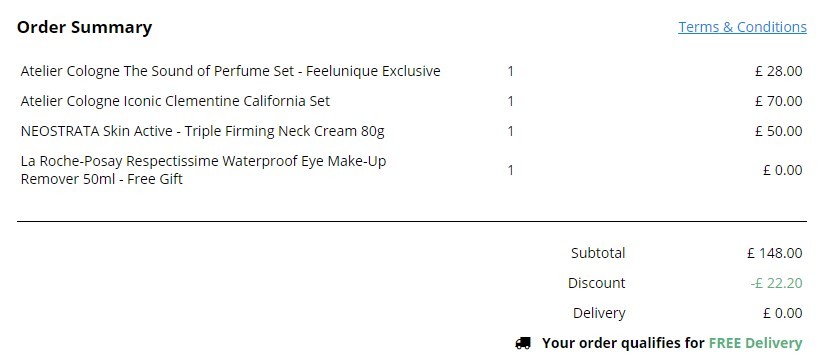Open the Terms & Conditions link
The width and height of the screenshot is (837, 363).
(x=742, y=27)
